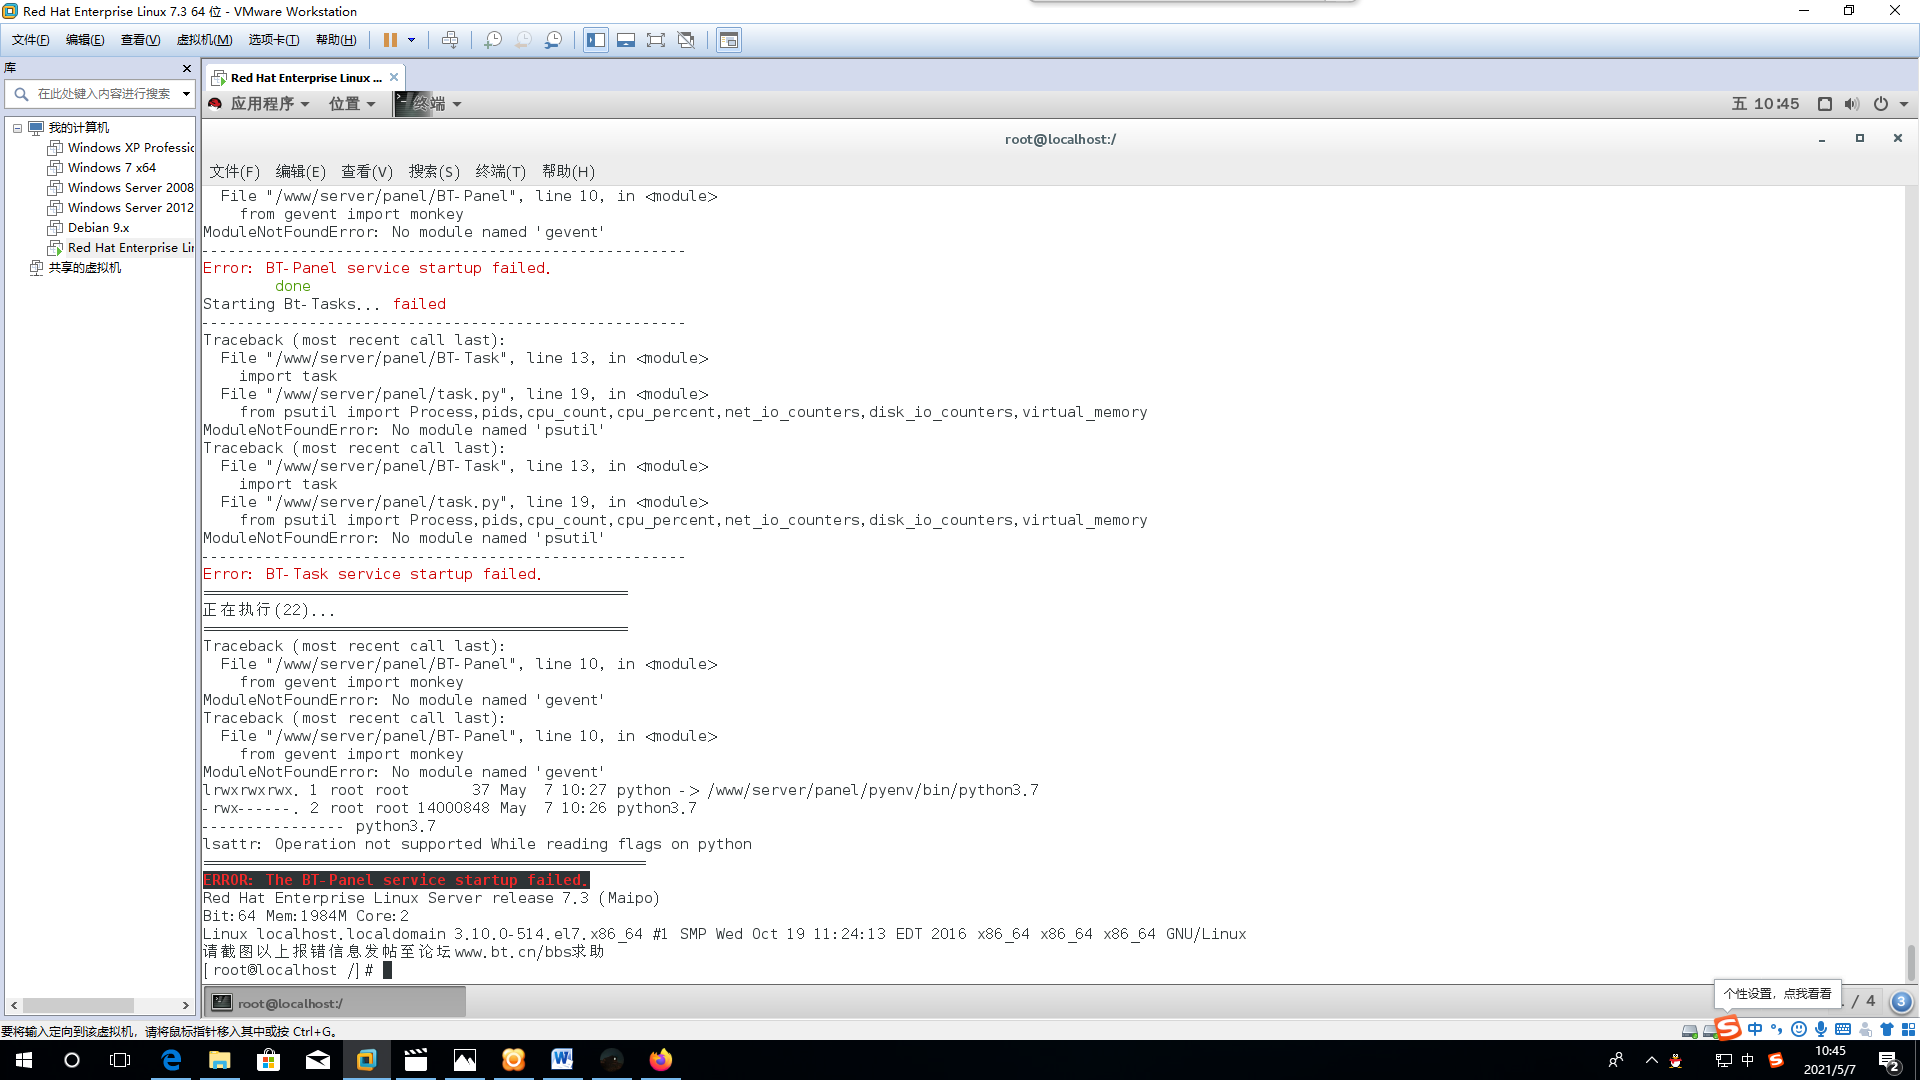Toggle Sogou punctuation mode icon
1920x1080 pixels.
(x=1777, y=1029)
